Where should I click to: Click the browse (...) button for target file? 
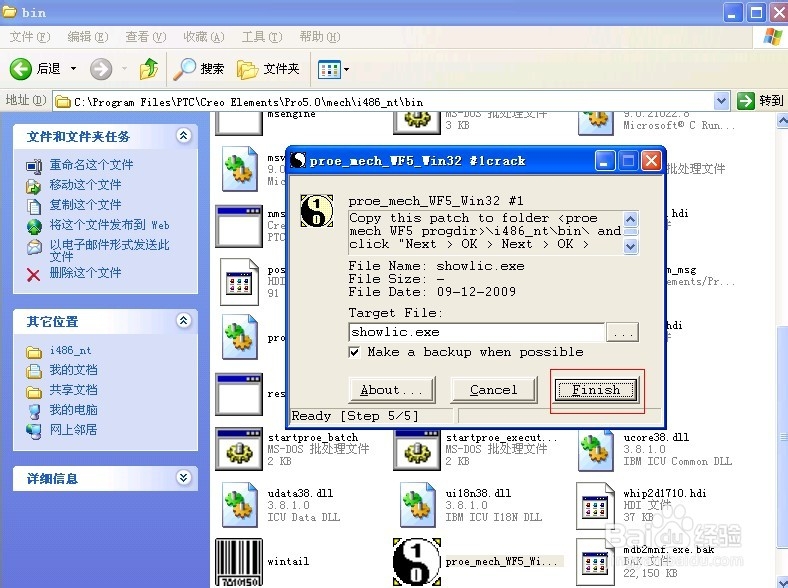click(x=623, y=332)
